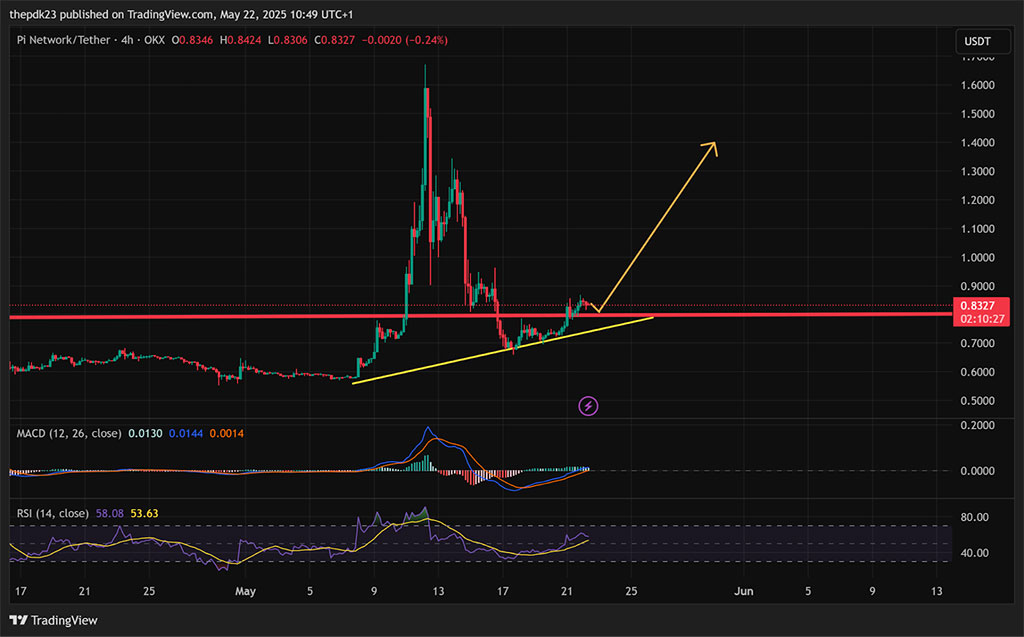Click the Pi Network/Tether symbol title
The width and height of the screenshot is (1024, 637).
63,40
